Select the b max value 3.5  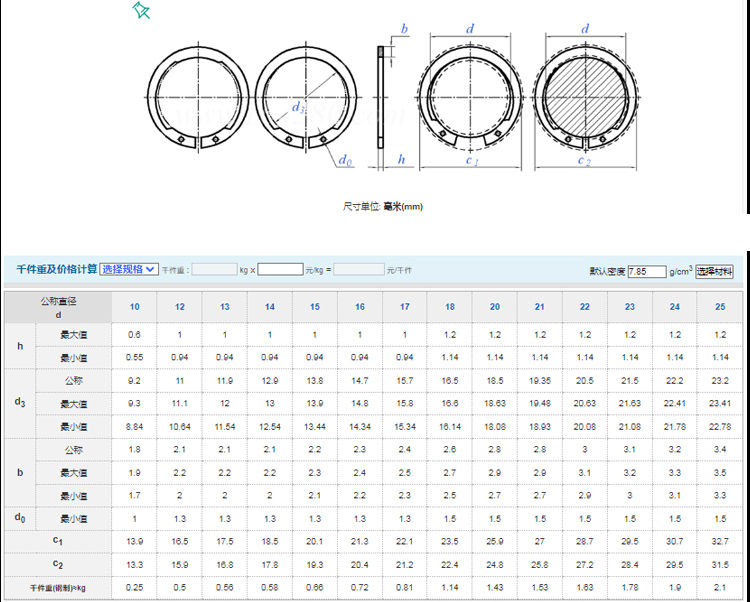pos(720,472)
